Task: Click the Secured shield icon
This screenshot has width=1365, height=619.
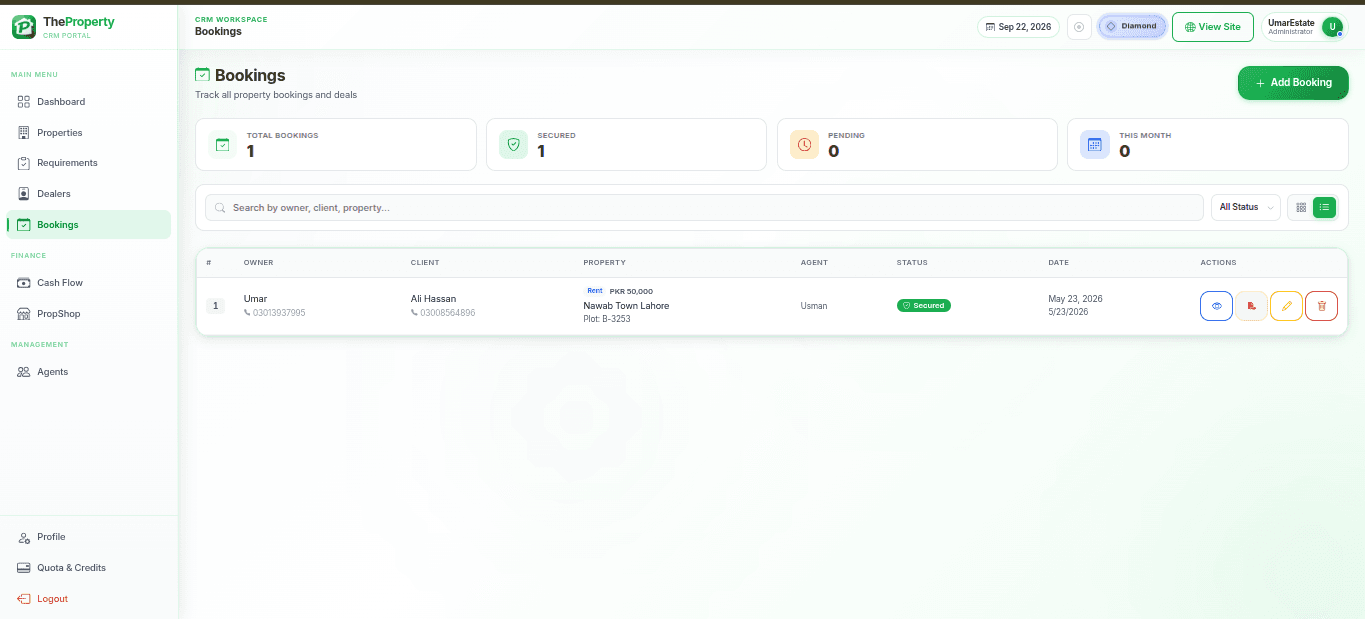Action: [x=513, y=145]
